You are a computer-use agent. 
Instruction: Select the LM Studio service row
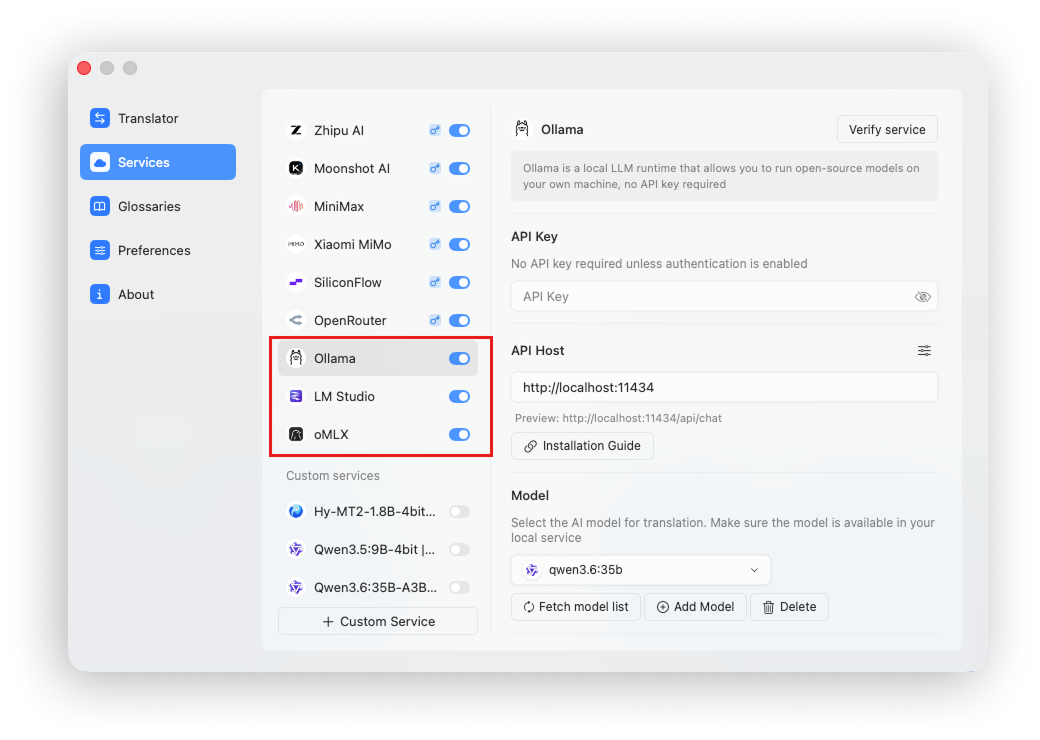(378, 397)
